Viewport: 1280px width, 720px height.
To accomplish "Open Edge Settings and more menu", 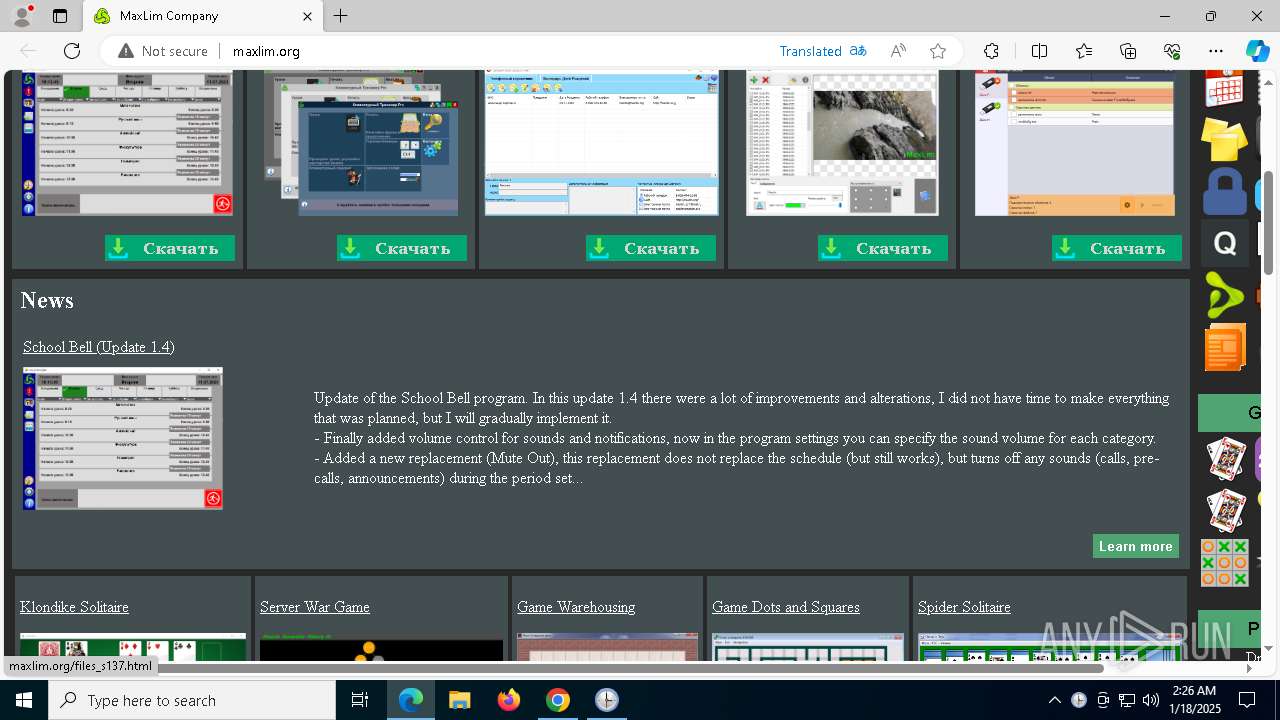I will (x=1216, y=51).
